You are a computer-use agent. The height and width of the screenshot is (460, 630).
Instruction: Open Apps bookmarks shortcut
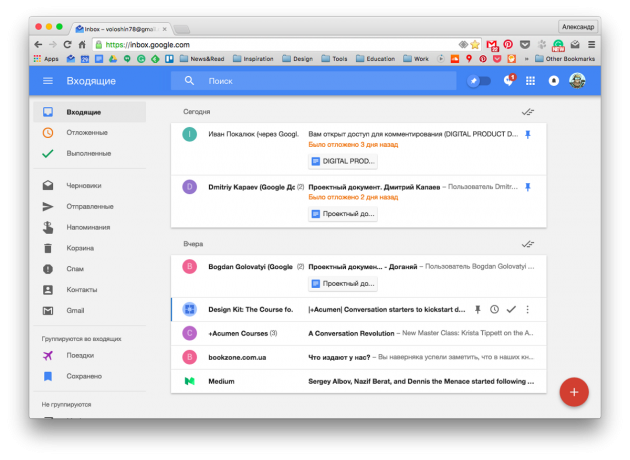coord(46,59)
